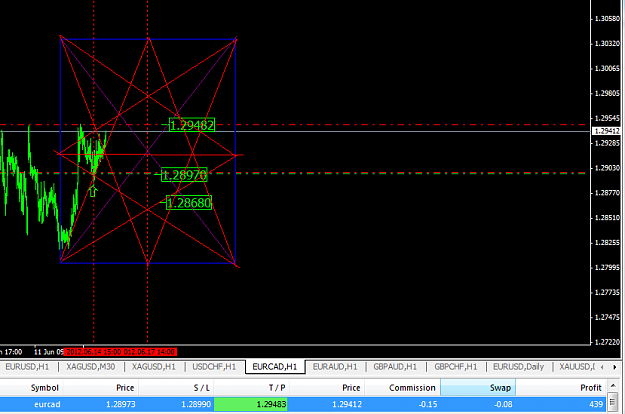
Task: Click the 1.30580 price scale value
Action: [x=607, y=19]
